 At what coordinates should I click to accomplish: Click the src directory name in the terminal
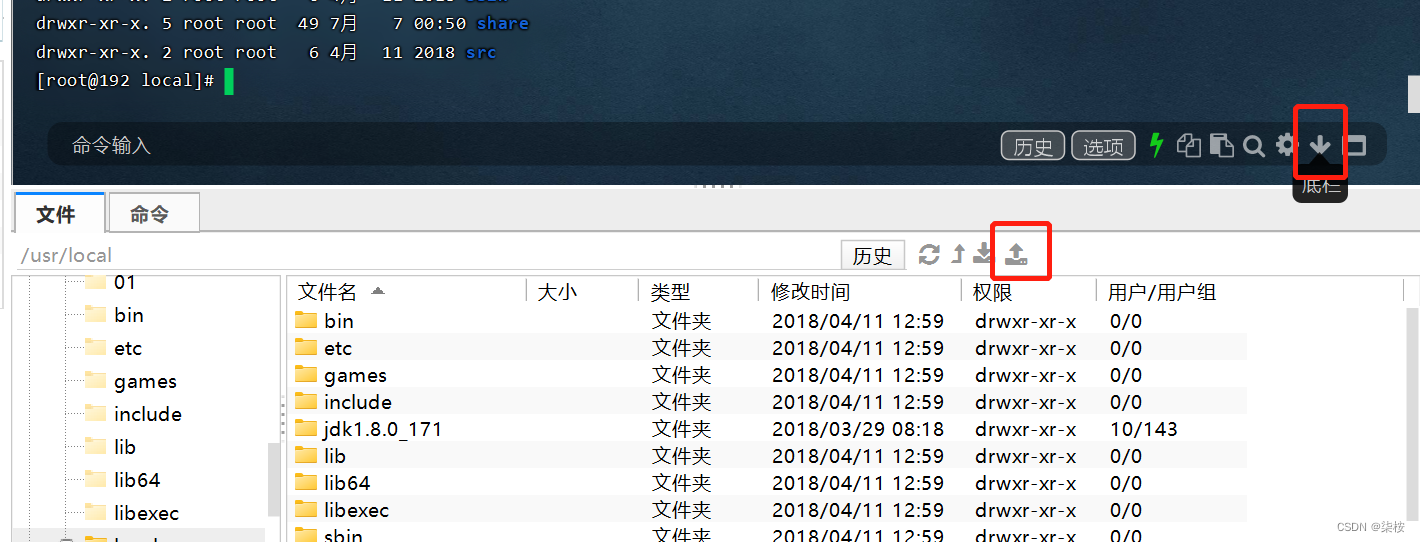tap(481, 52)
